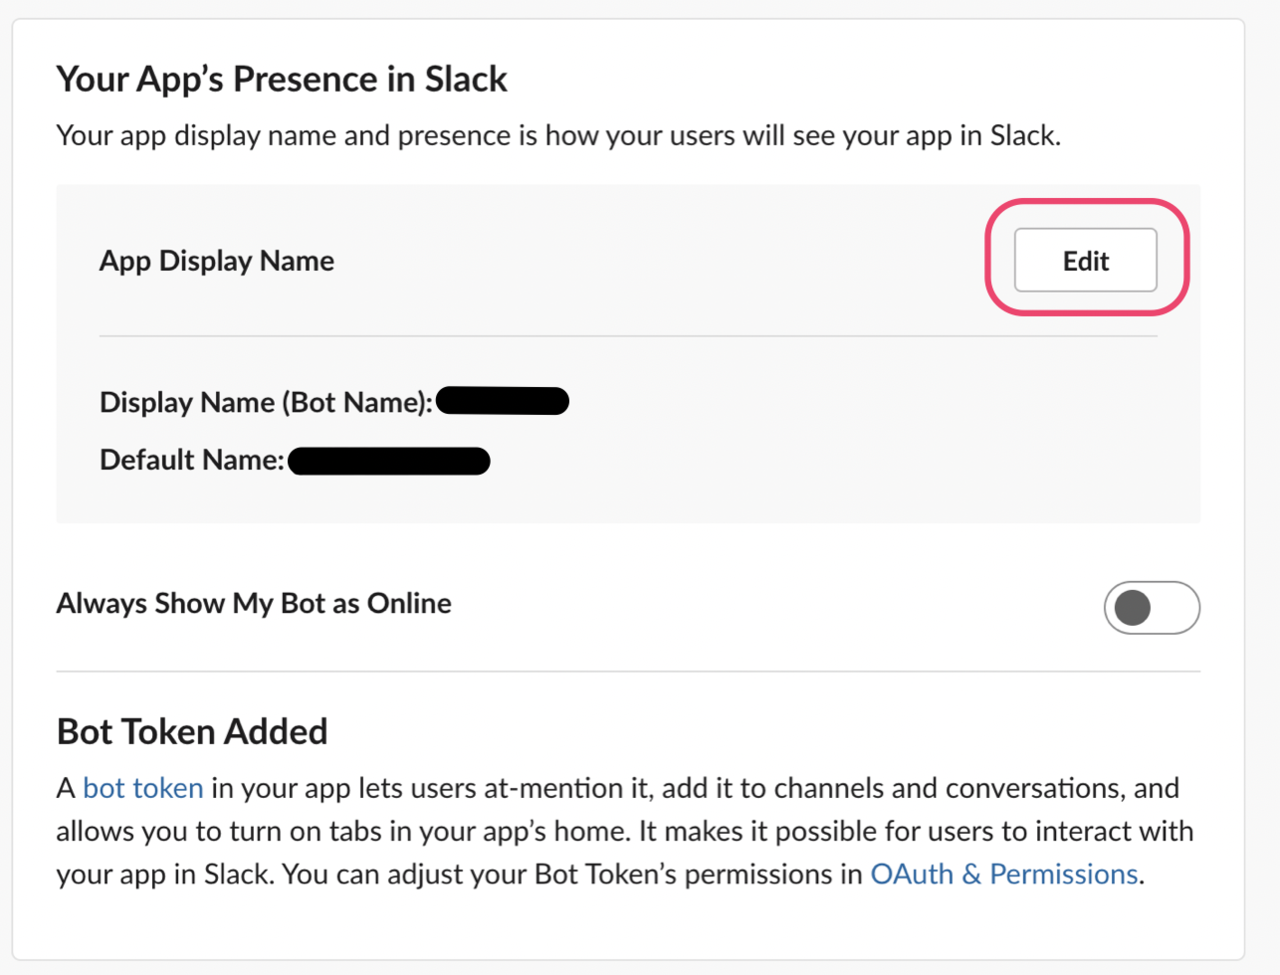Click the 'App Display Name' label
Image resolution: width=1280 pixels, height=975 pixels.
point(217,261)
